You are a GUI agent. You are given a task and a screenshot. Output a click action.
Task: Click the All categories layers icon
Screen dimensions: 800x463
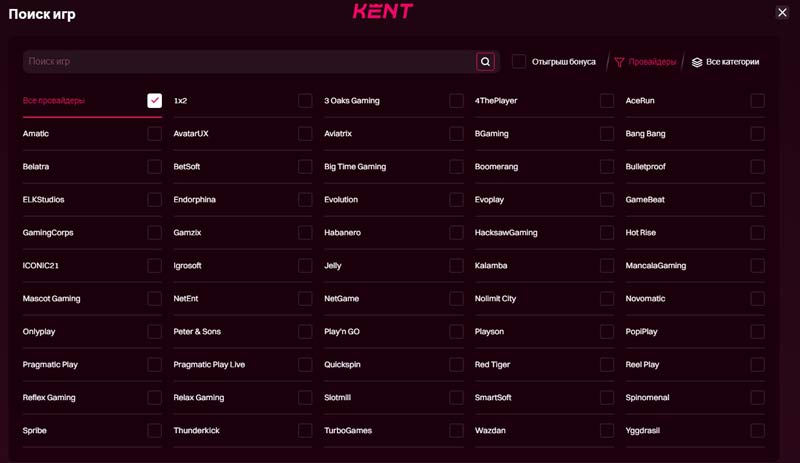click(697, 62)
